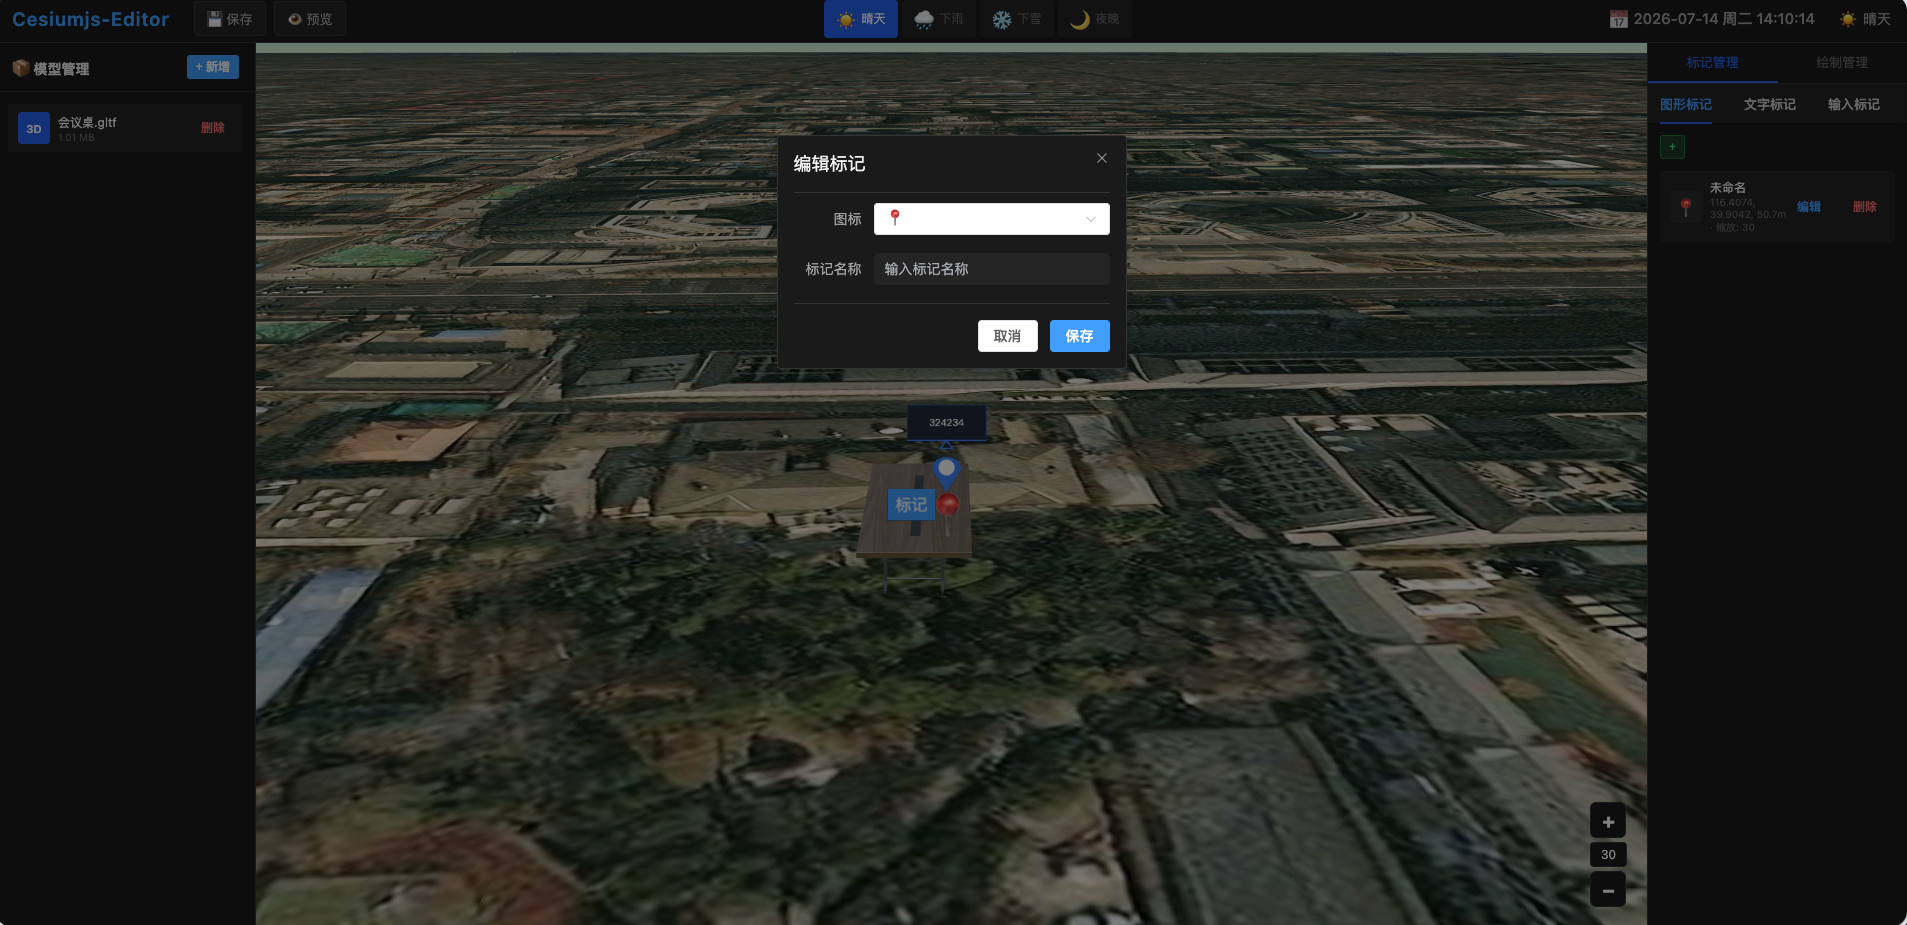Click the red pin icon of 未命名
Image resolution: width=1907 pixels, height=925 pixels.
(1686, 207)
